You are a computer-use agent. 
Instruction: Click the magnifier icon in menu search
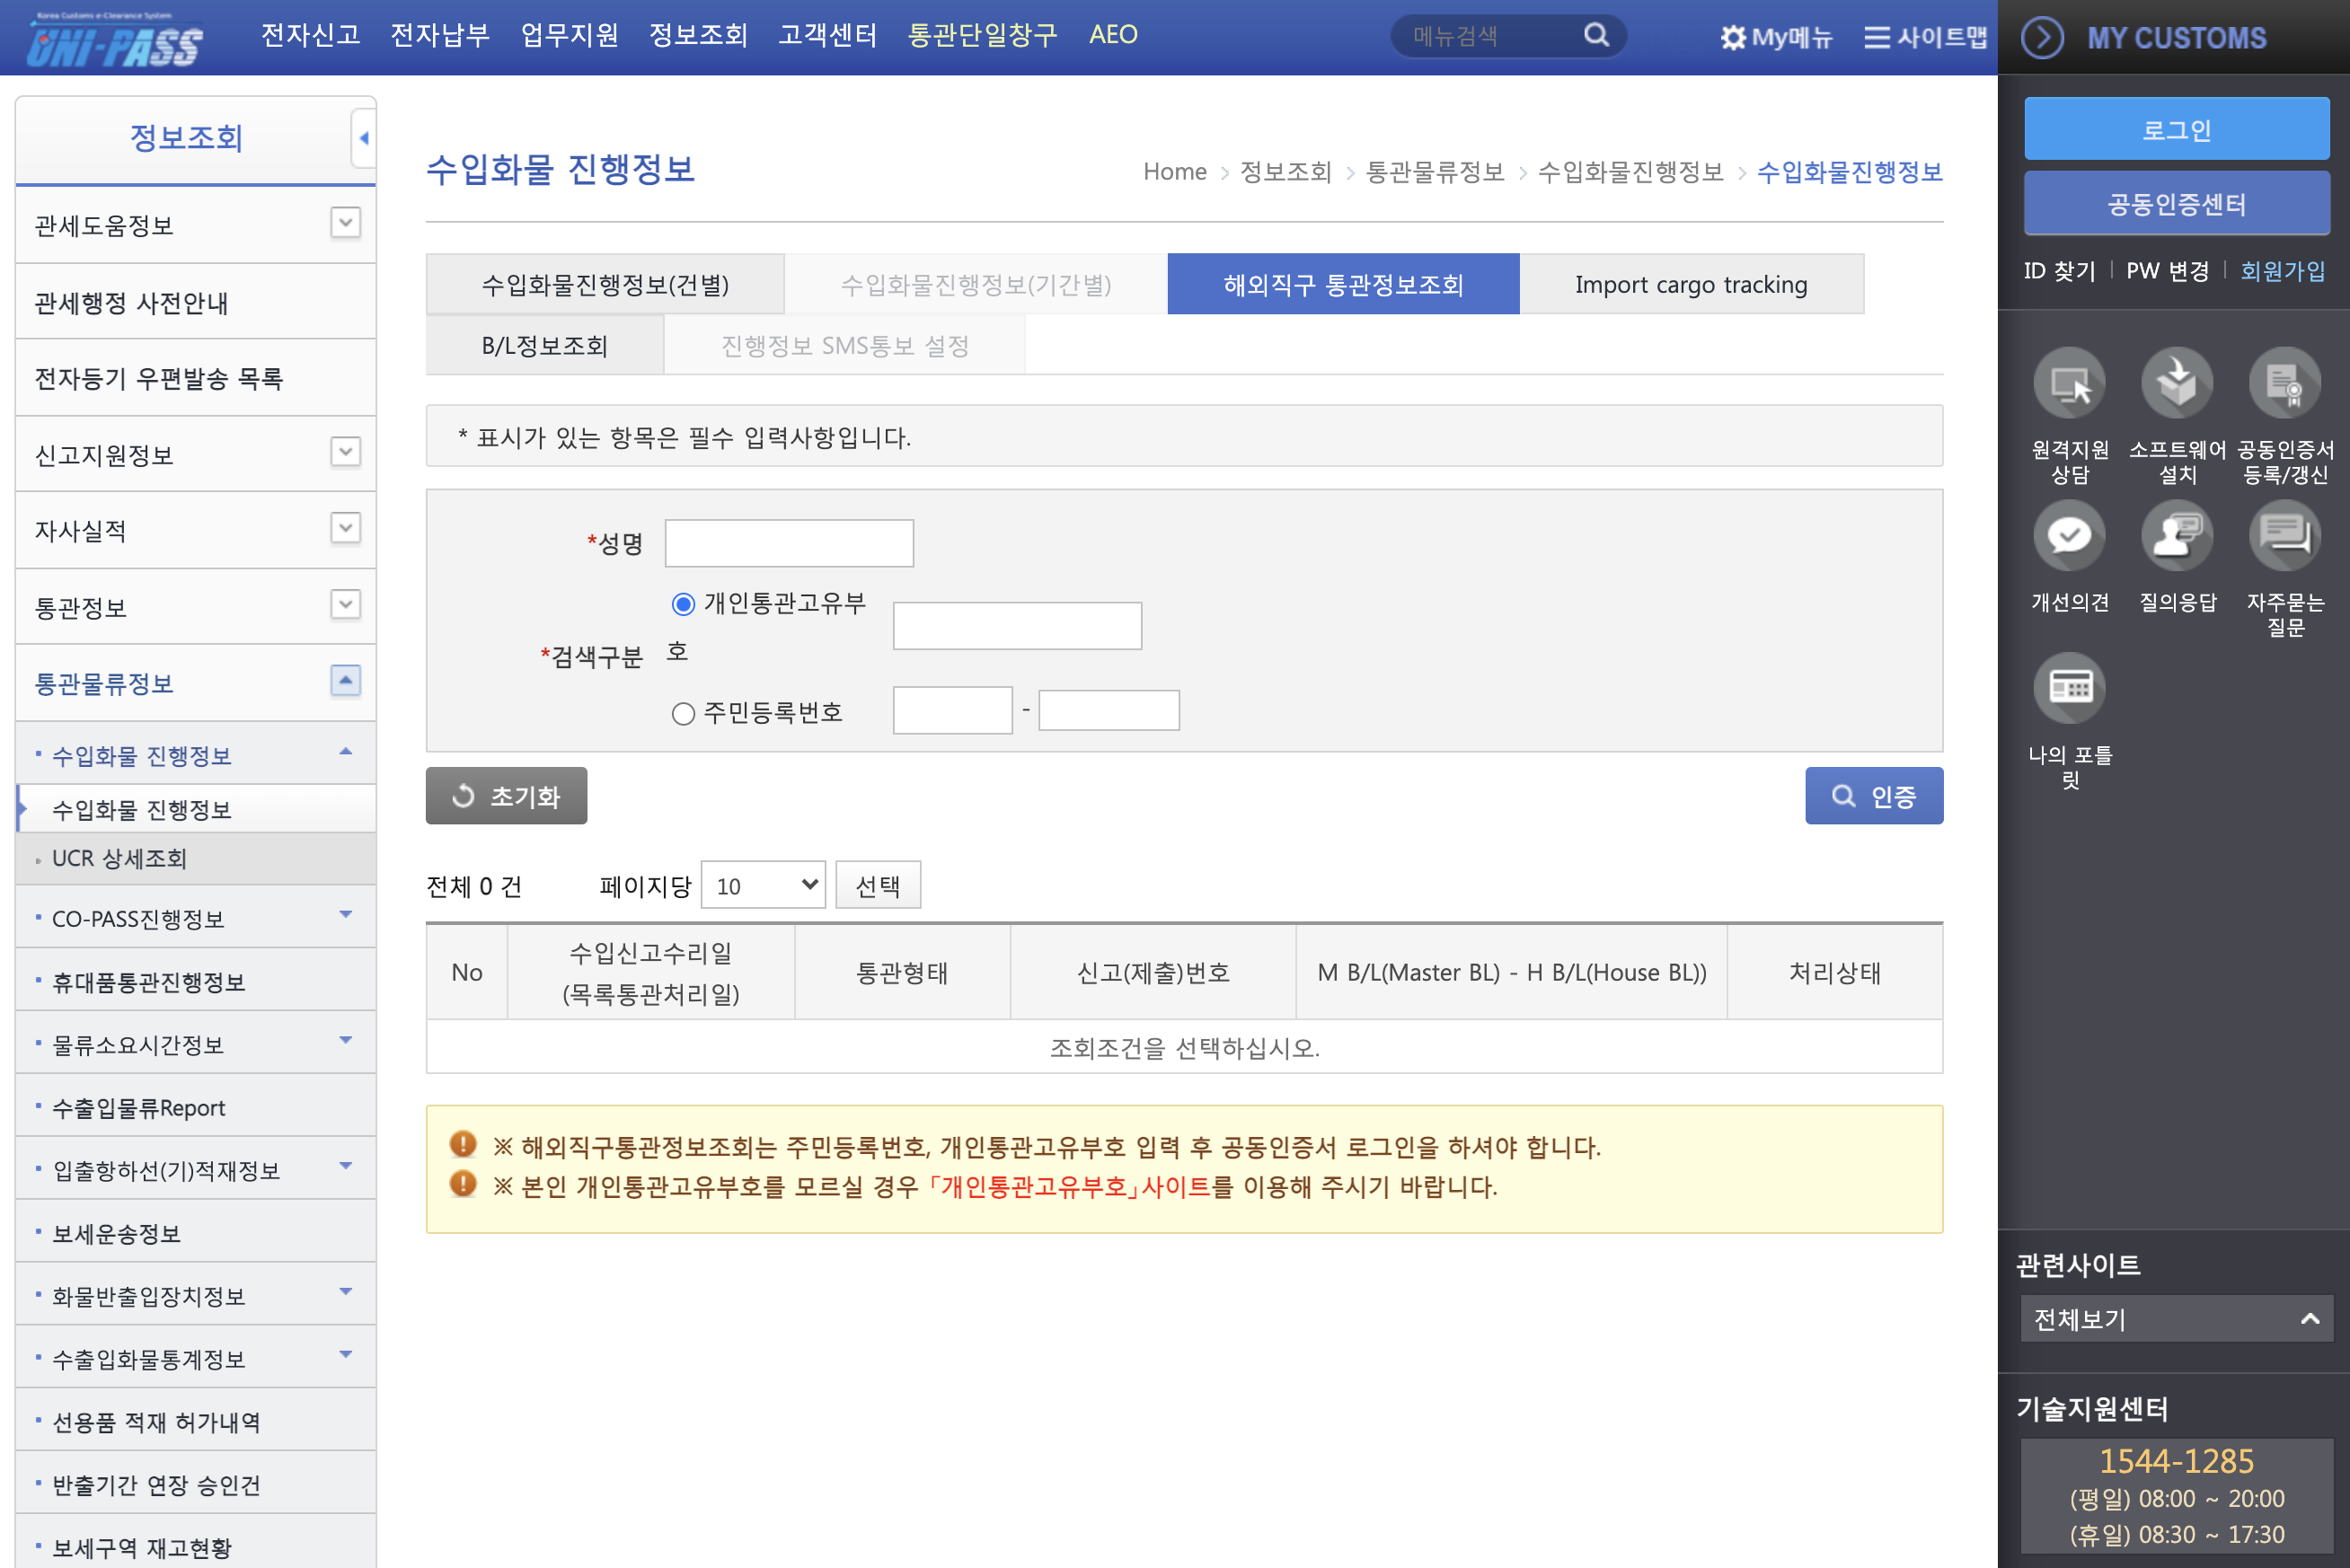1596,36
